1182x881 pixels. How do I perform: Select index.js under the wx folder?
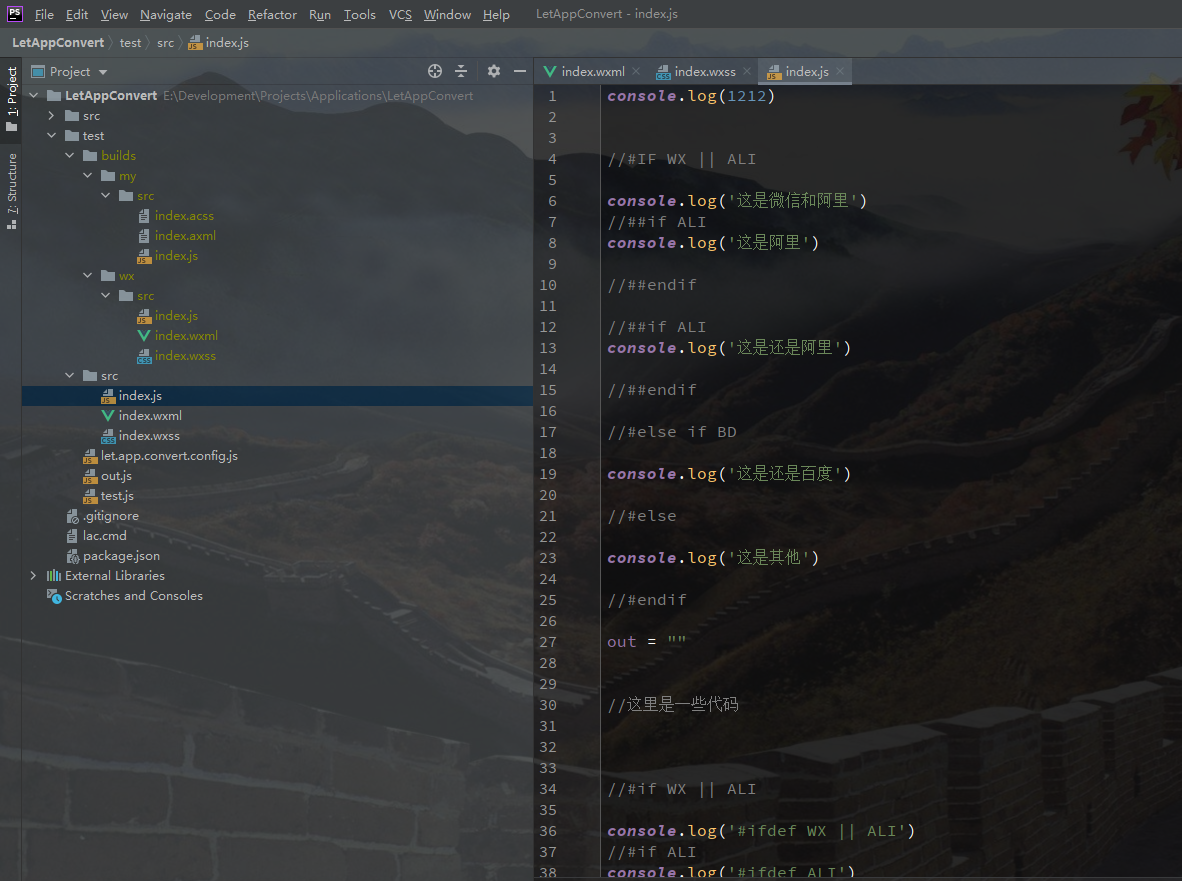point(176,316)
